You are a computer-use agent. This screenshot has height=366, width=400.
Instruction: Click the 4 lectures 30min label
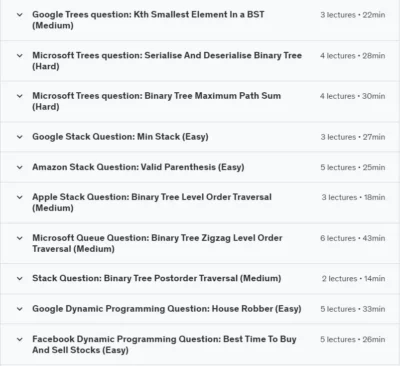click(x=353, y=96)
